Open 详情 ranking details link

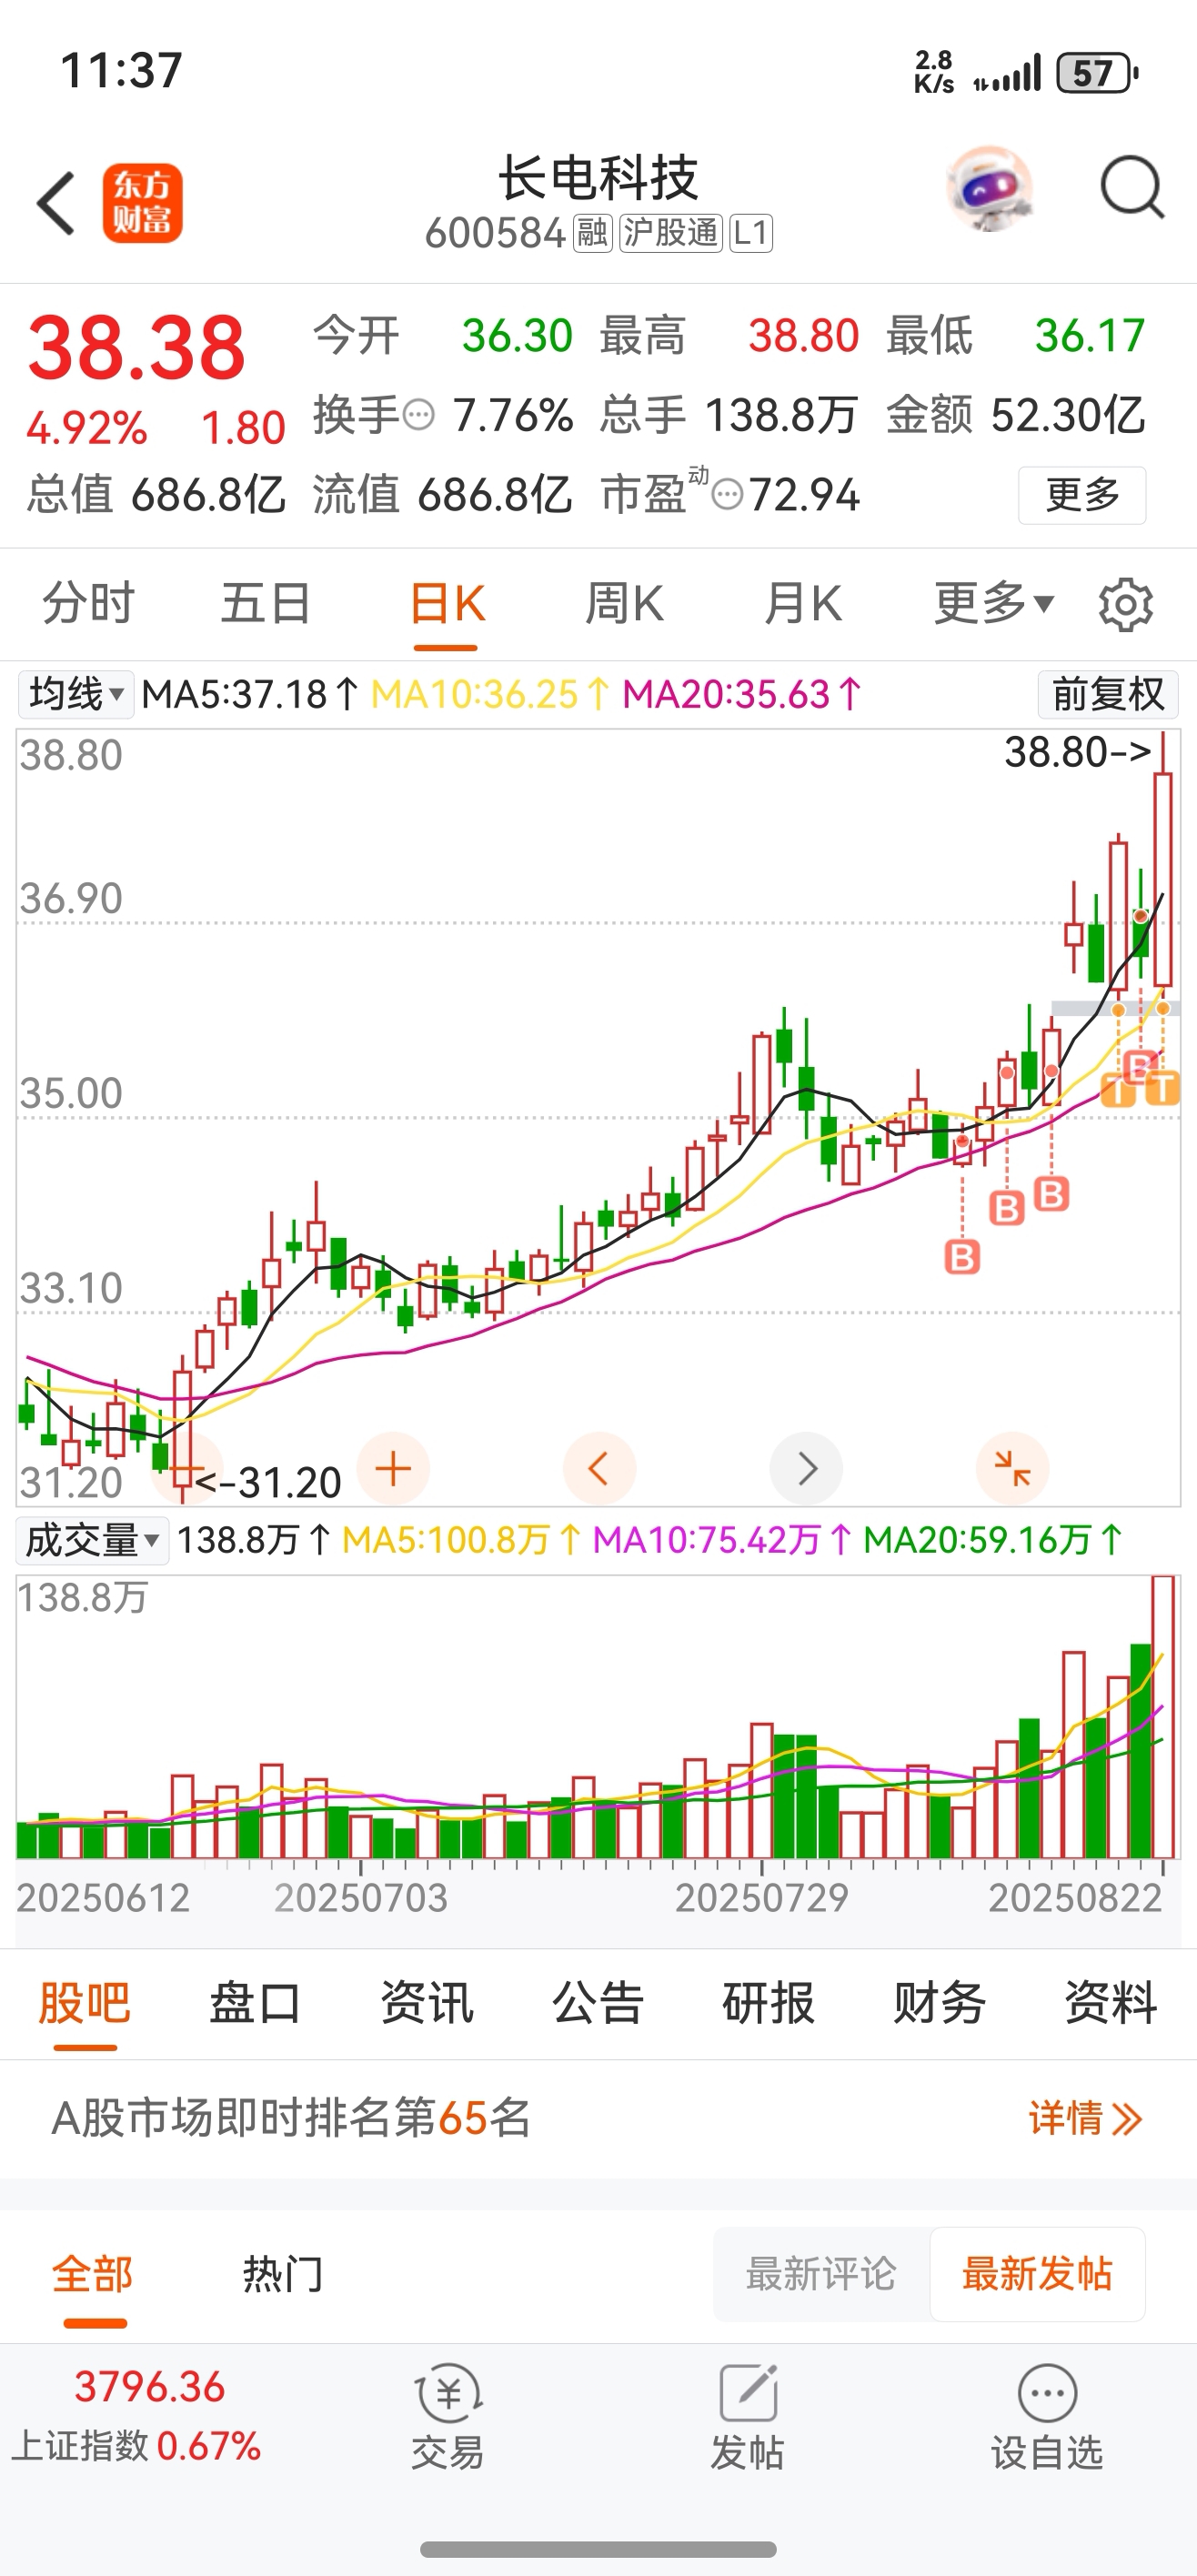tap(1085, 2118)
